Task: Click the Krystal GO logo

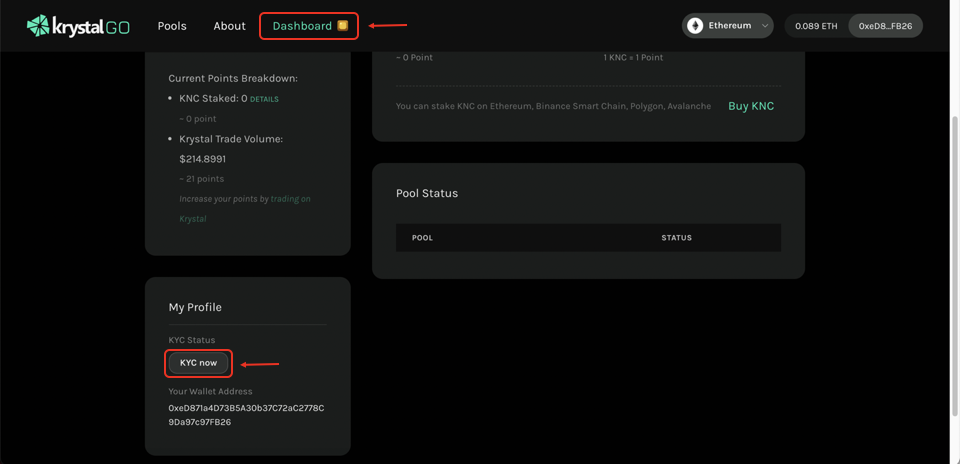Action: coord(78,26)
